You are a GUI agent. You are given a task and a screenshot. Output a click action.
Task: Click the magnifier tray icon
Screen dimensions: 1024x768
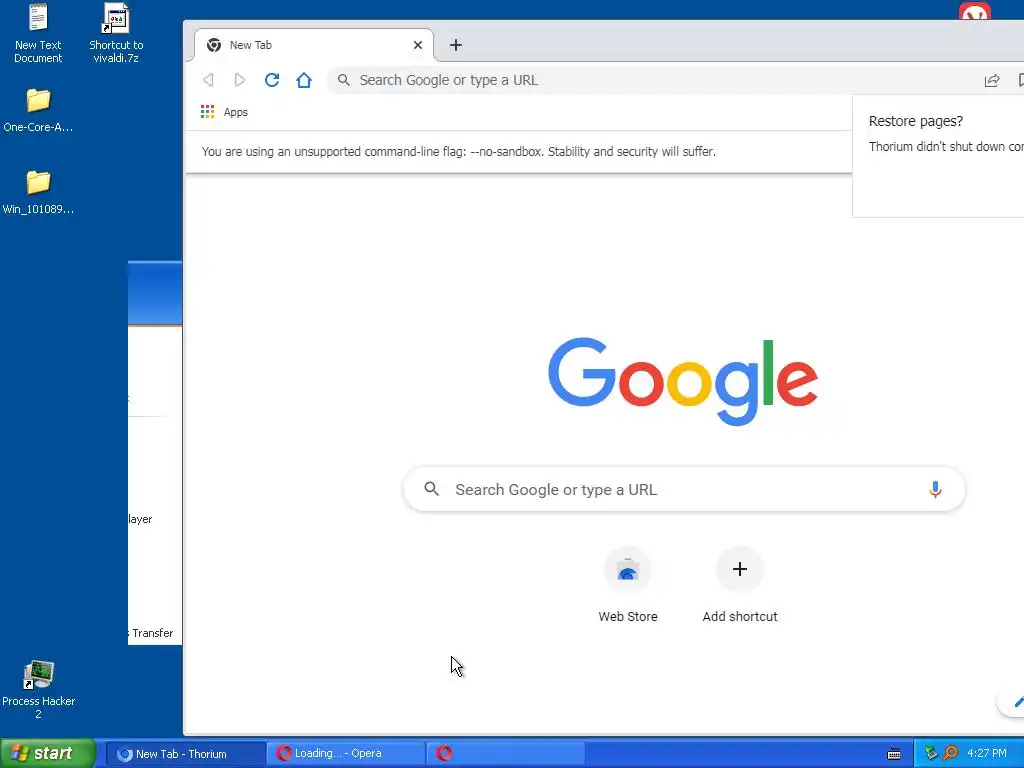950,754
